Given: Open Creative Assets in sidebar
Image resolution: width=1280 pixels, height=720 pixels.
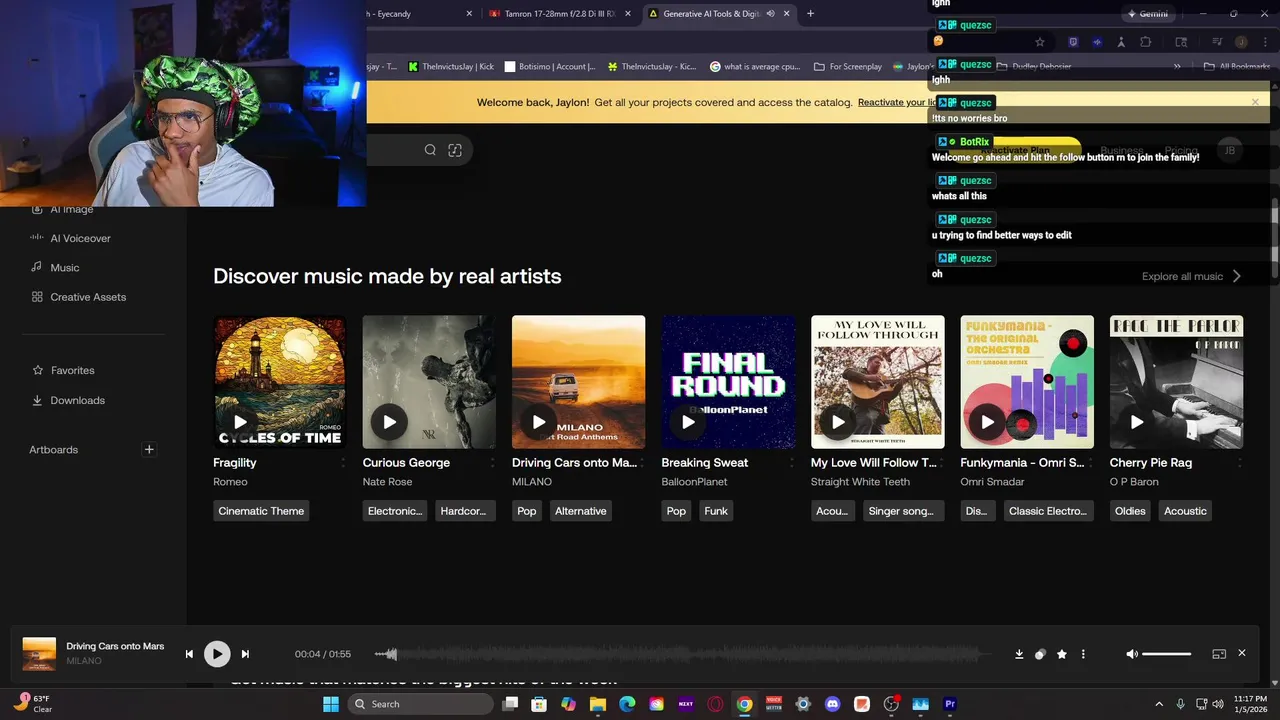Looking at the screenshot, I should pyautogui.click(x=88, y=297).
